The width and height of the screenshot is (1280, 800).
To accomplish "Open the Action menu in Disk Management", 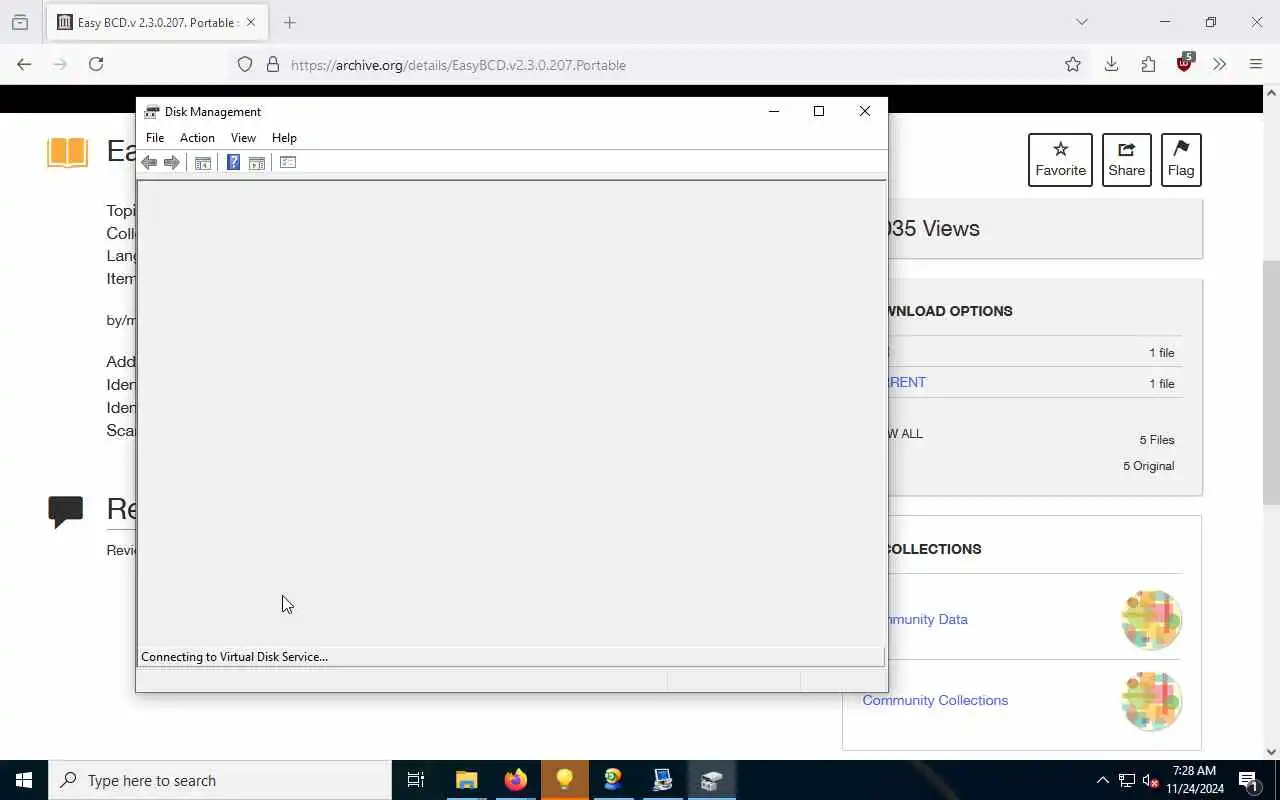I will click(x=197, y=138).
